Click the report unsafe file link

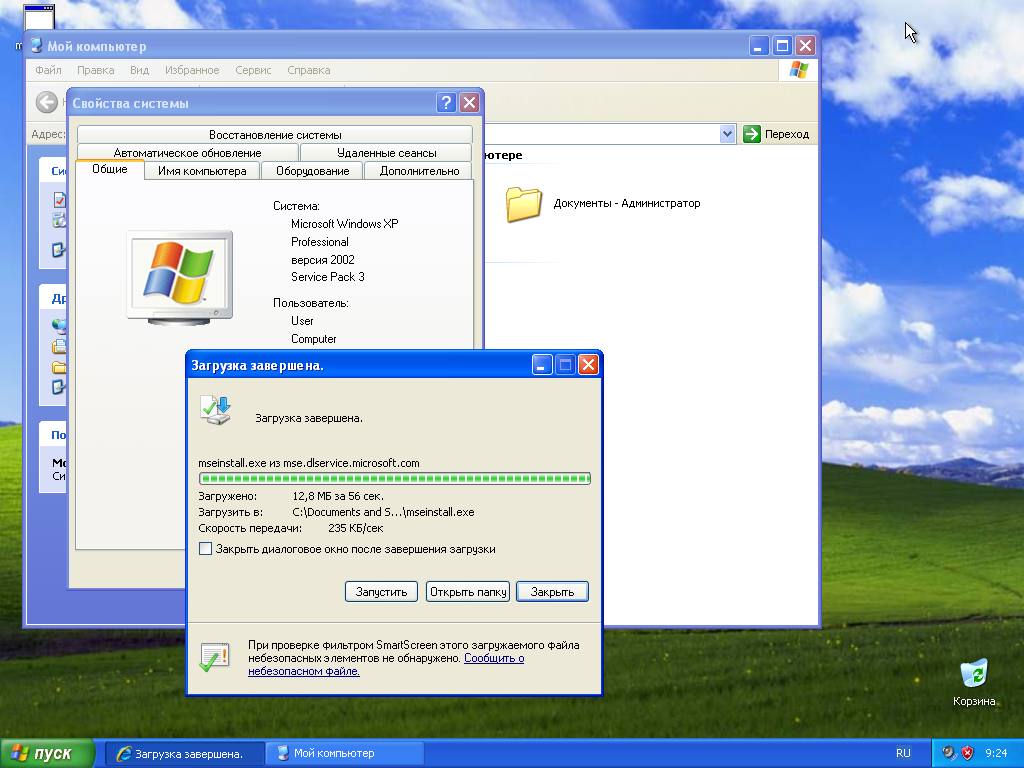point(494,659)
